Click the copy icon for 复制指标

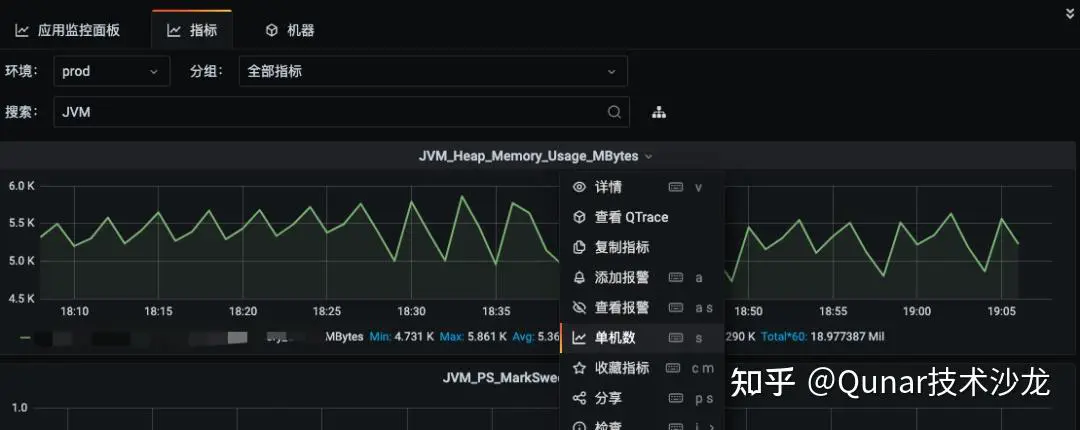(x=579, y=247)
